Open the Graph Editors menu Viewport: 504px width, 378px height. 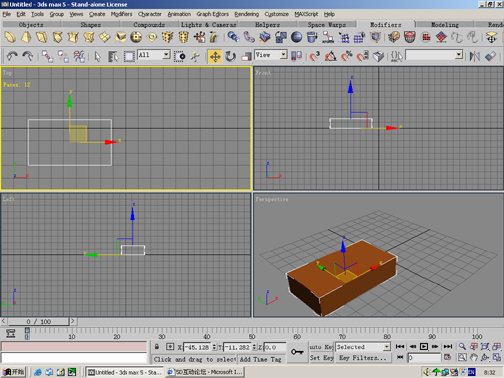[212, 14]
